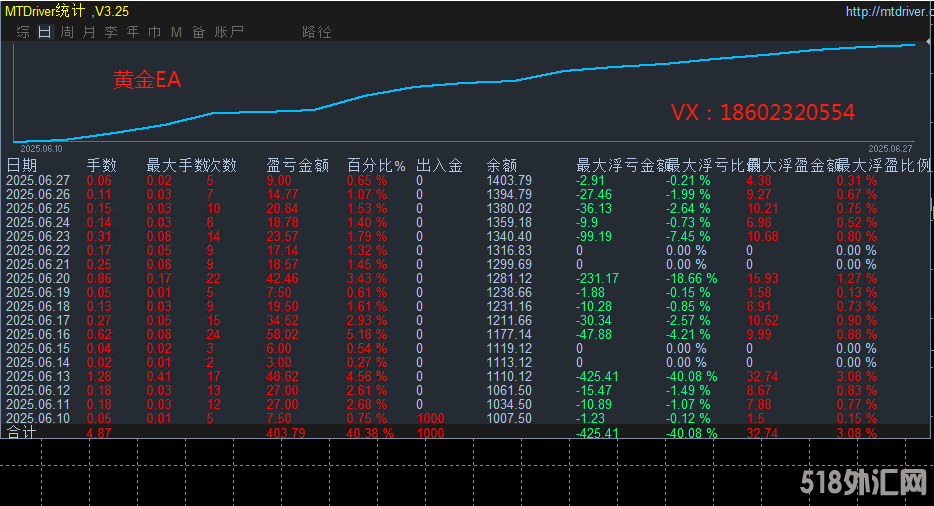Click balance value 1007.50

pyautogui.click(x=509, y=418)
